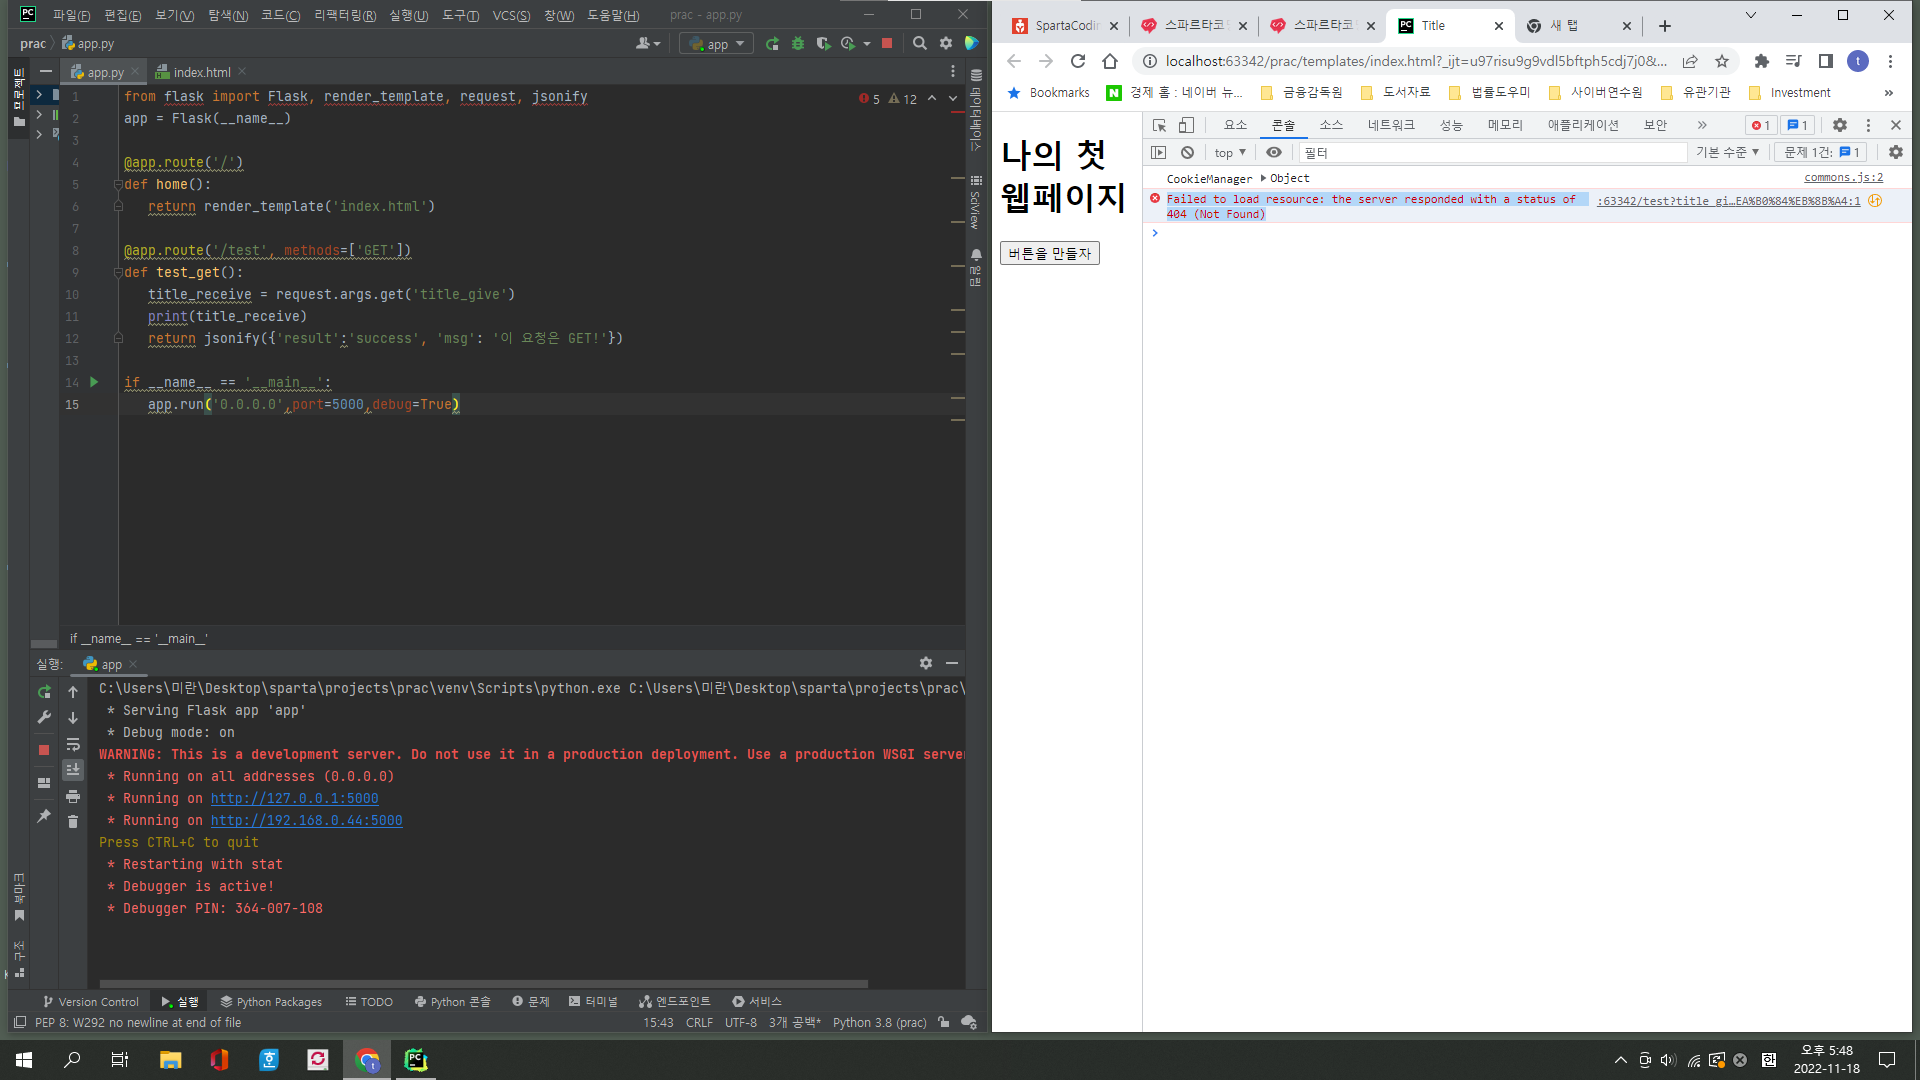Rerun the app in the Run panel
The image size is (1920, 1080).
44,692
